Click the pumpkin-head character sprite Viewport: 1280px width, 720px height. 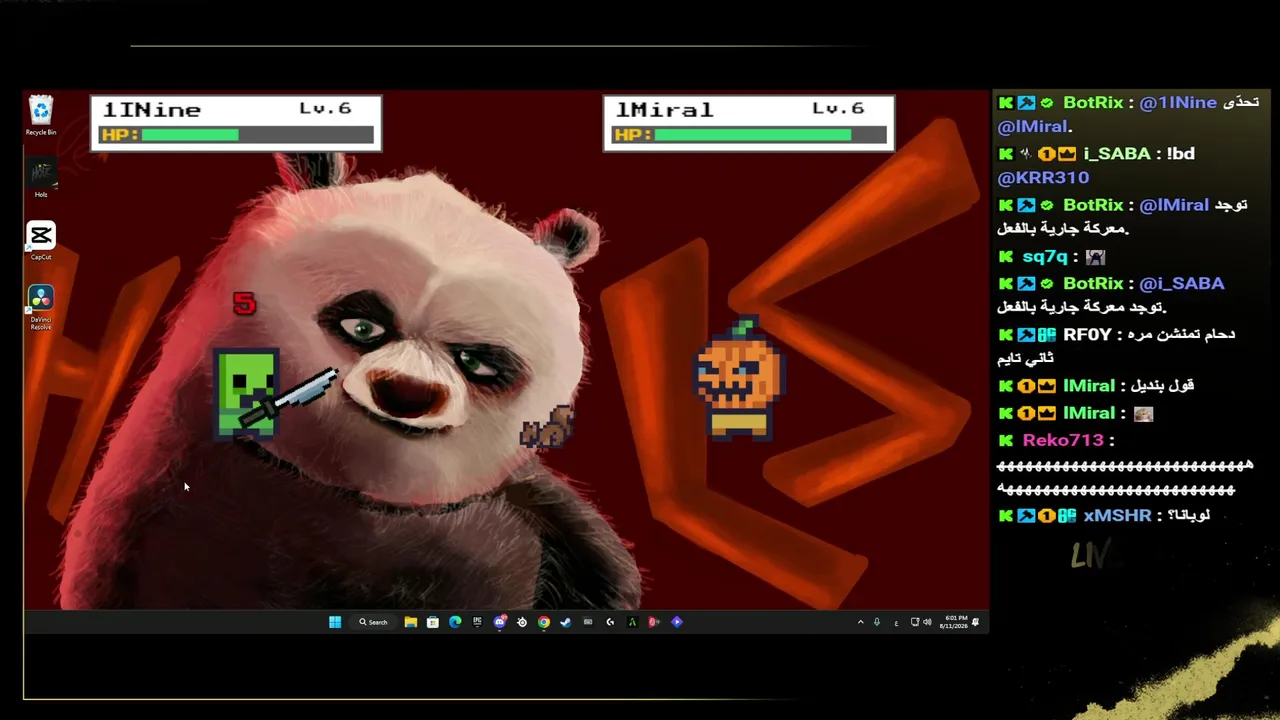click(x=739, y=378)
